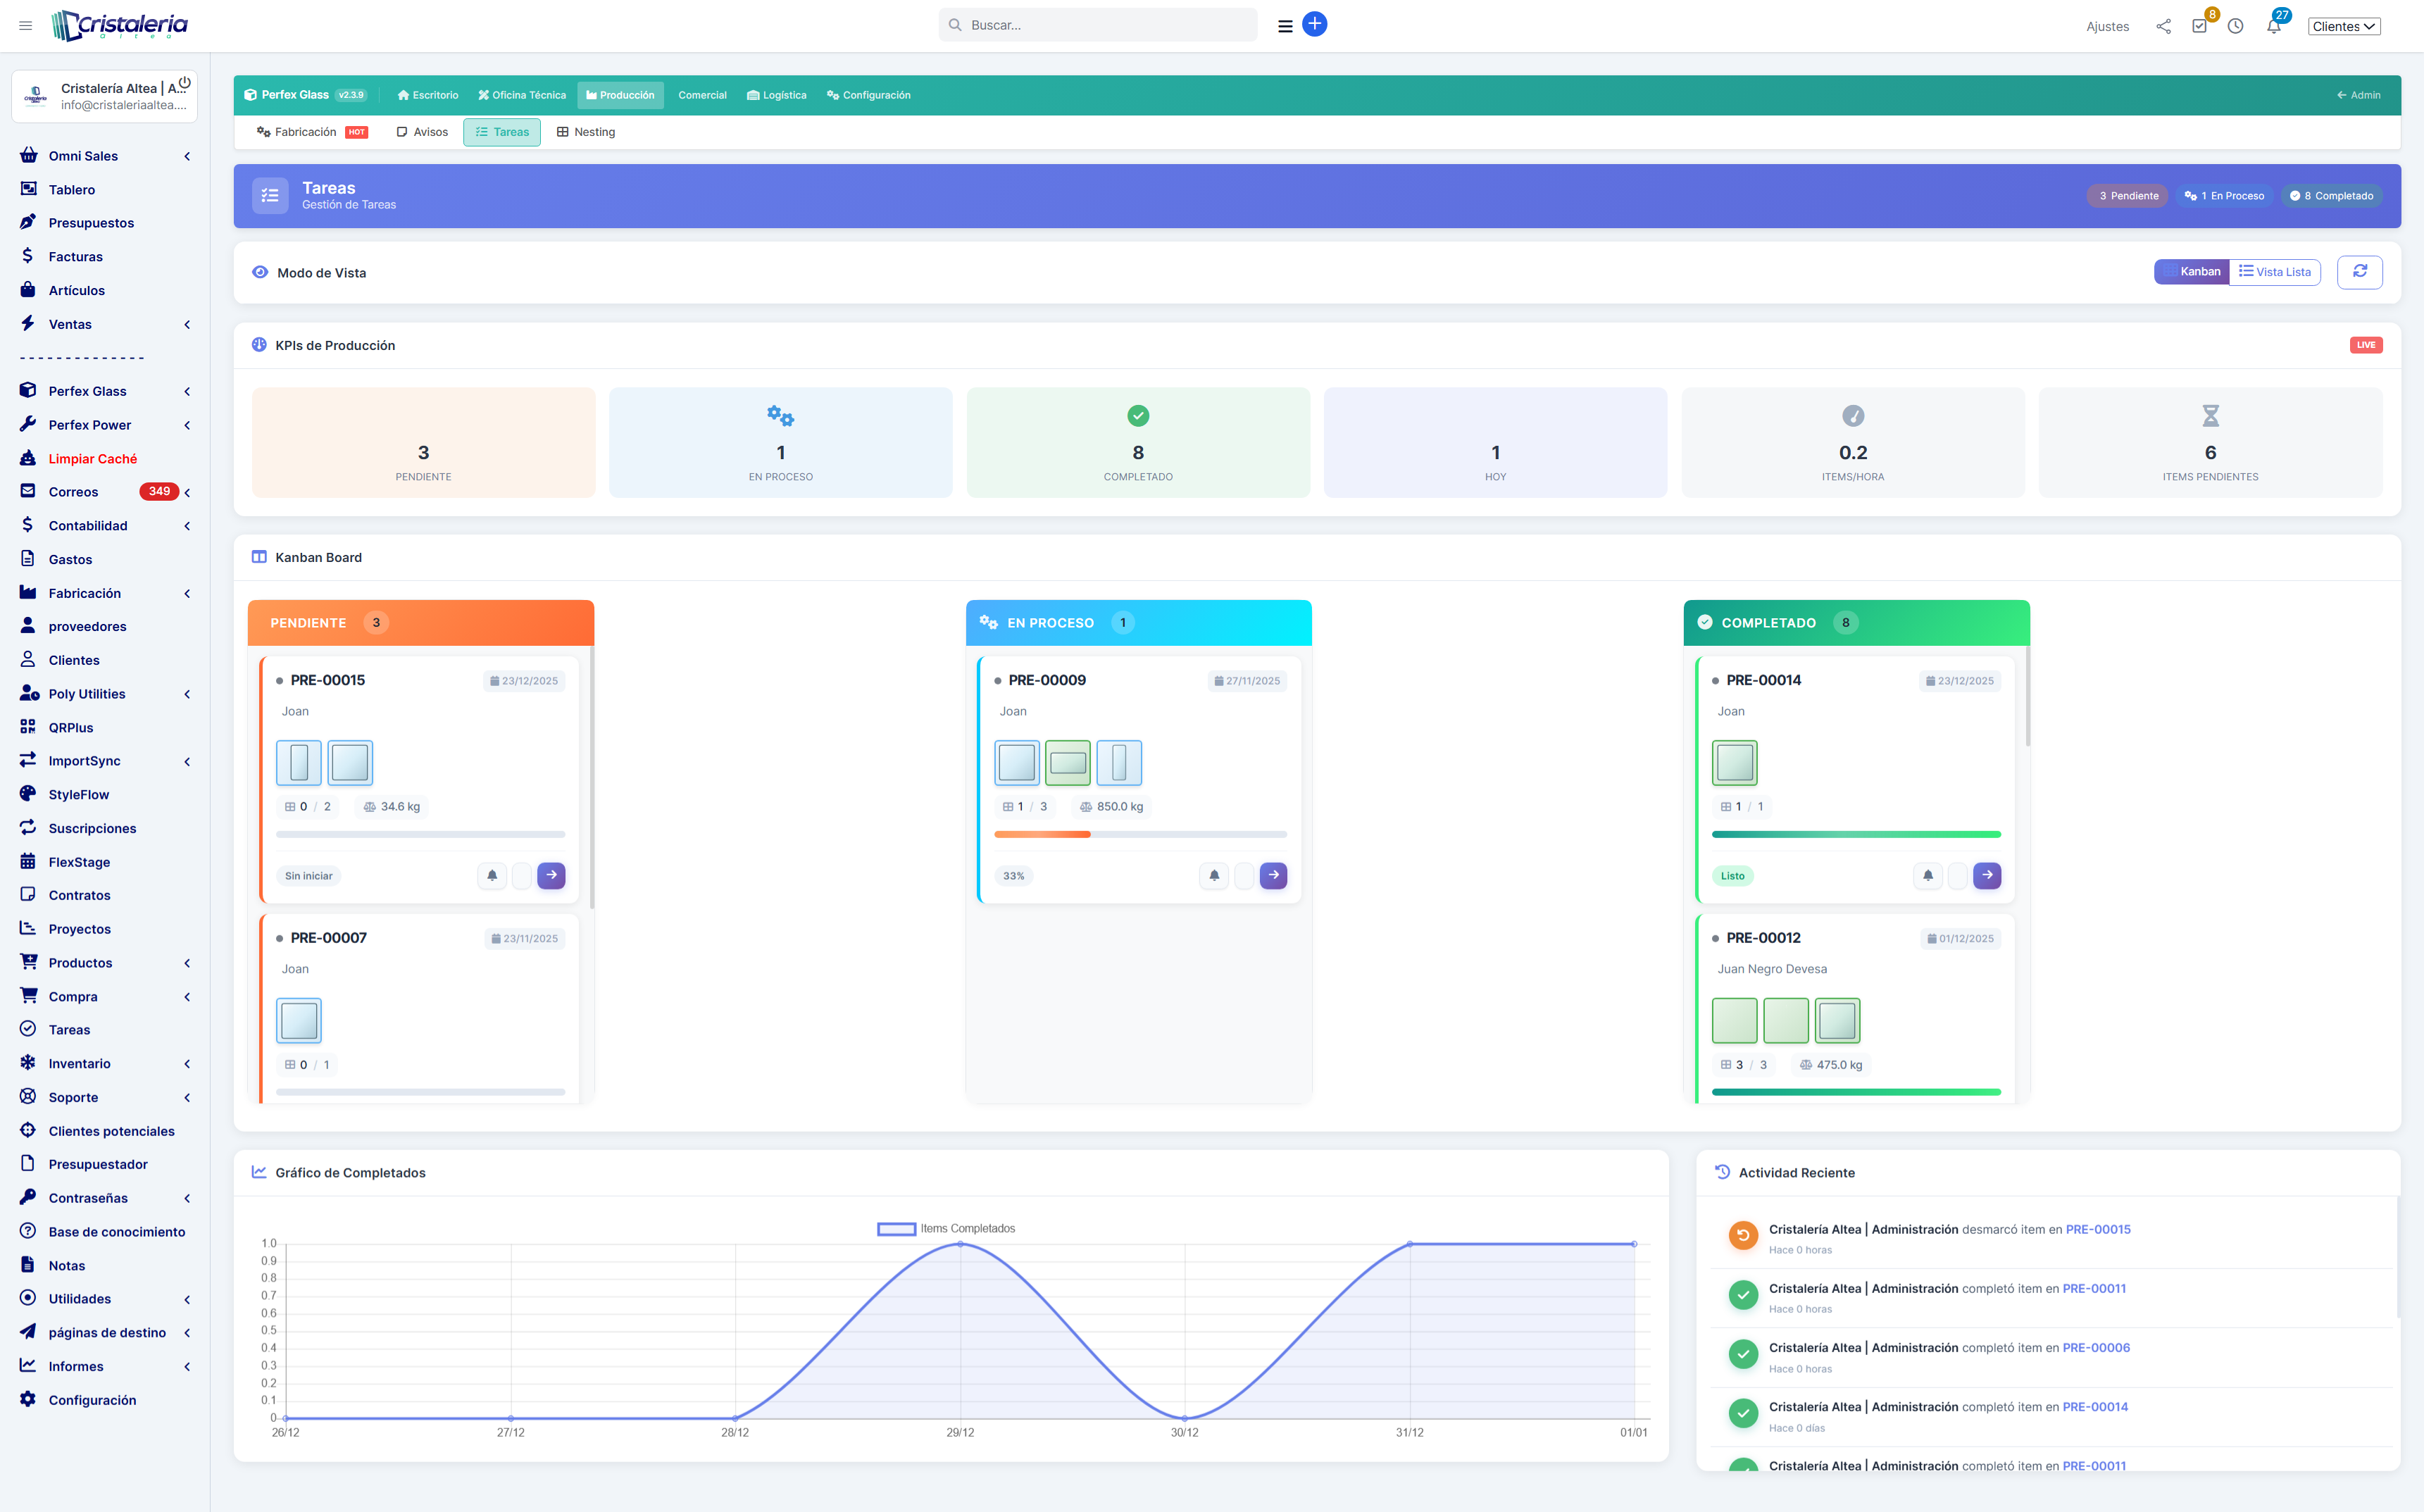Viewport: 2424px width, 1512px height.
Task: Enable Vista Lista view mode
Action: 2276,271
